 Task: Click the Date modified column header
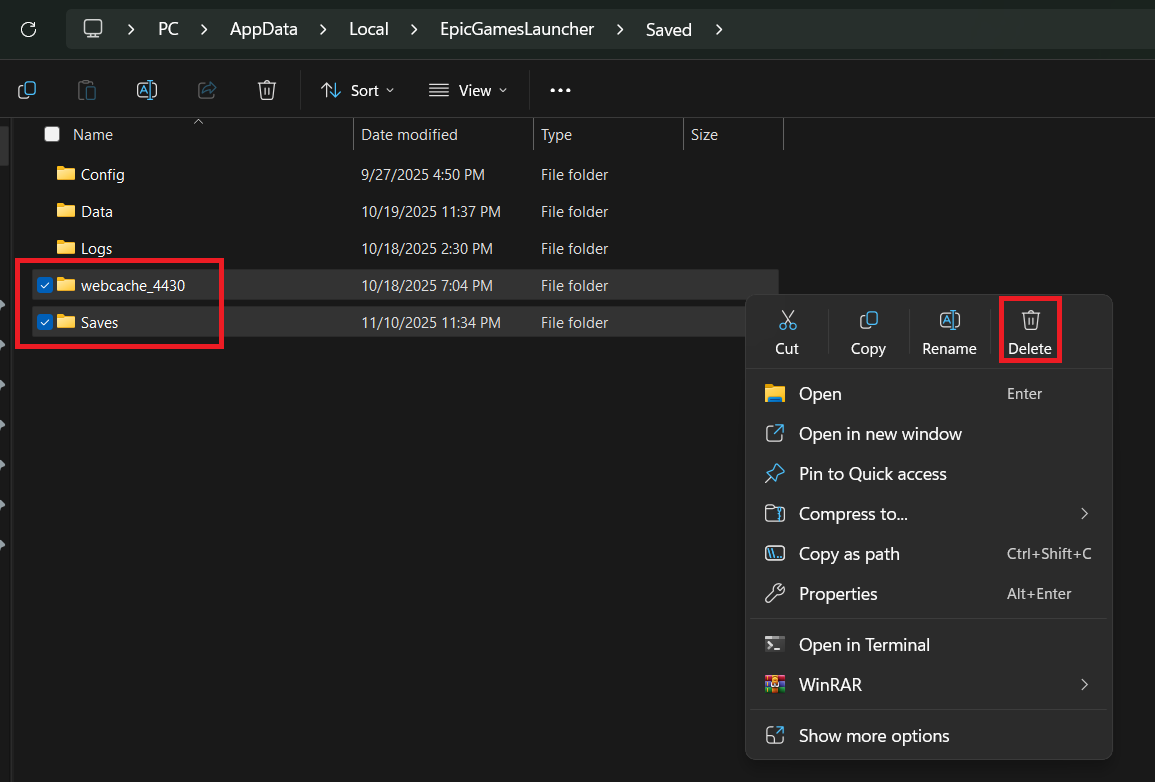pos(409,134)
